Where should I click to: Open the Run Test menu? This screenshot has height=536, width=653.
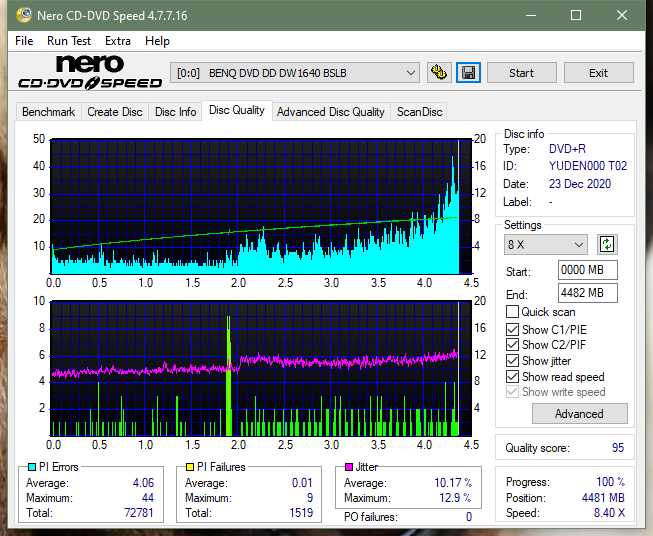coord(69,41)
